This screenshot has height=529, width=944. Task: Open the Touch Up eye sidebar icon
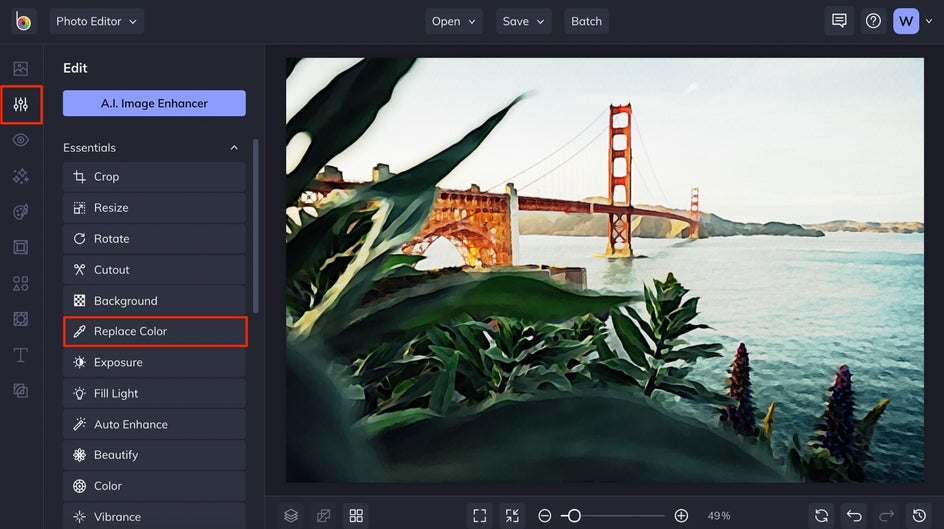(x=20, y=140)
